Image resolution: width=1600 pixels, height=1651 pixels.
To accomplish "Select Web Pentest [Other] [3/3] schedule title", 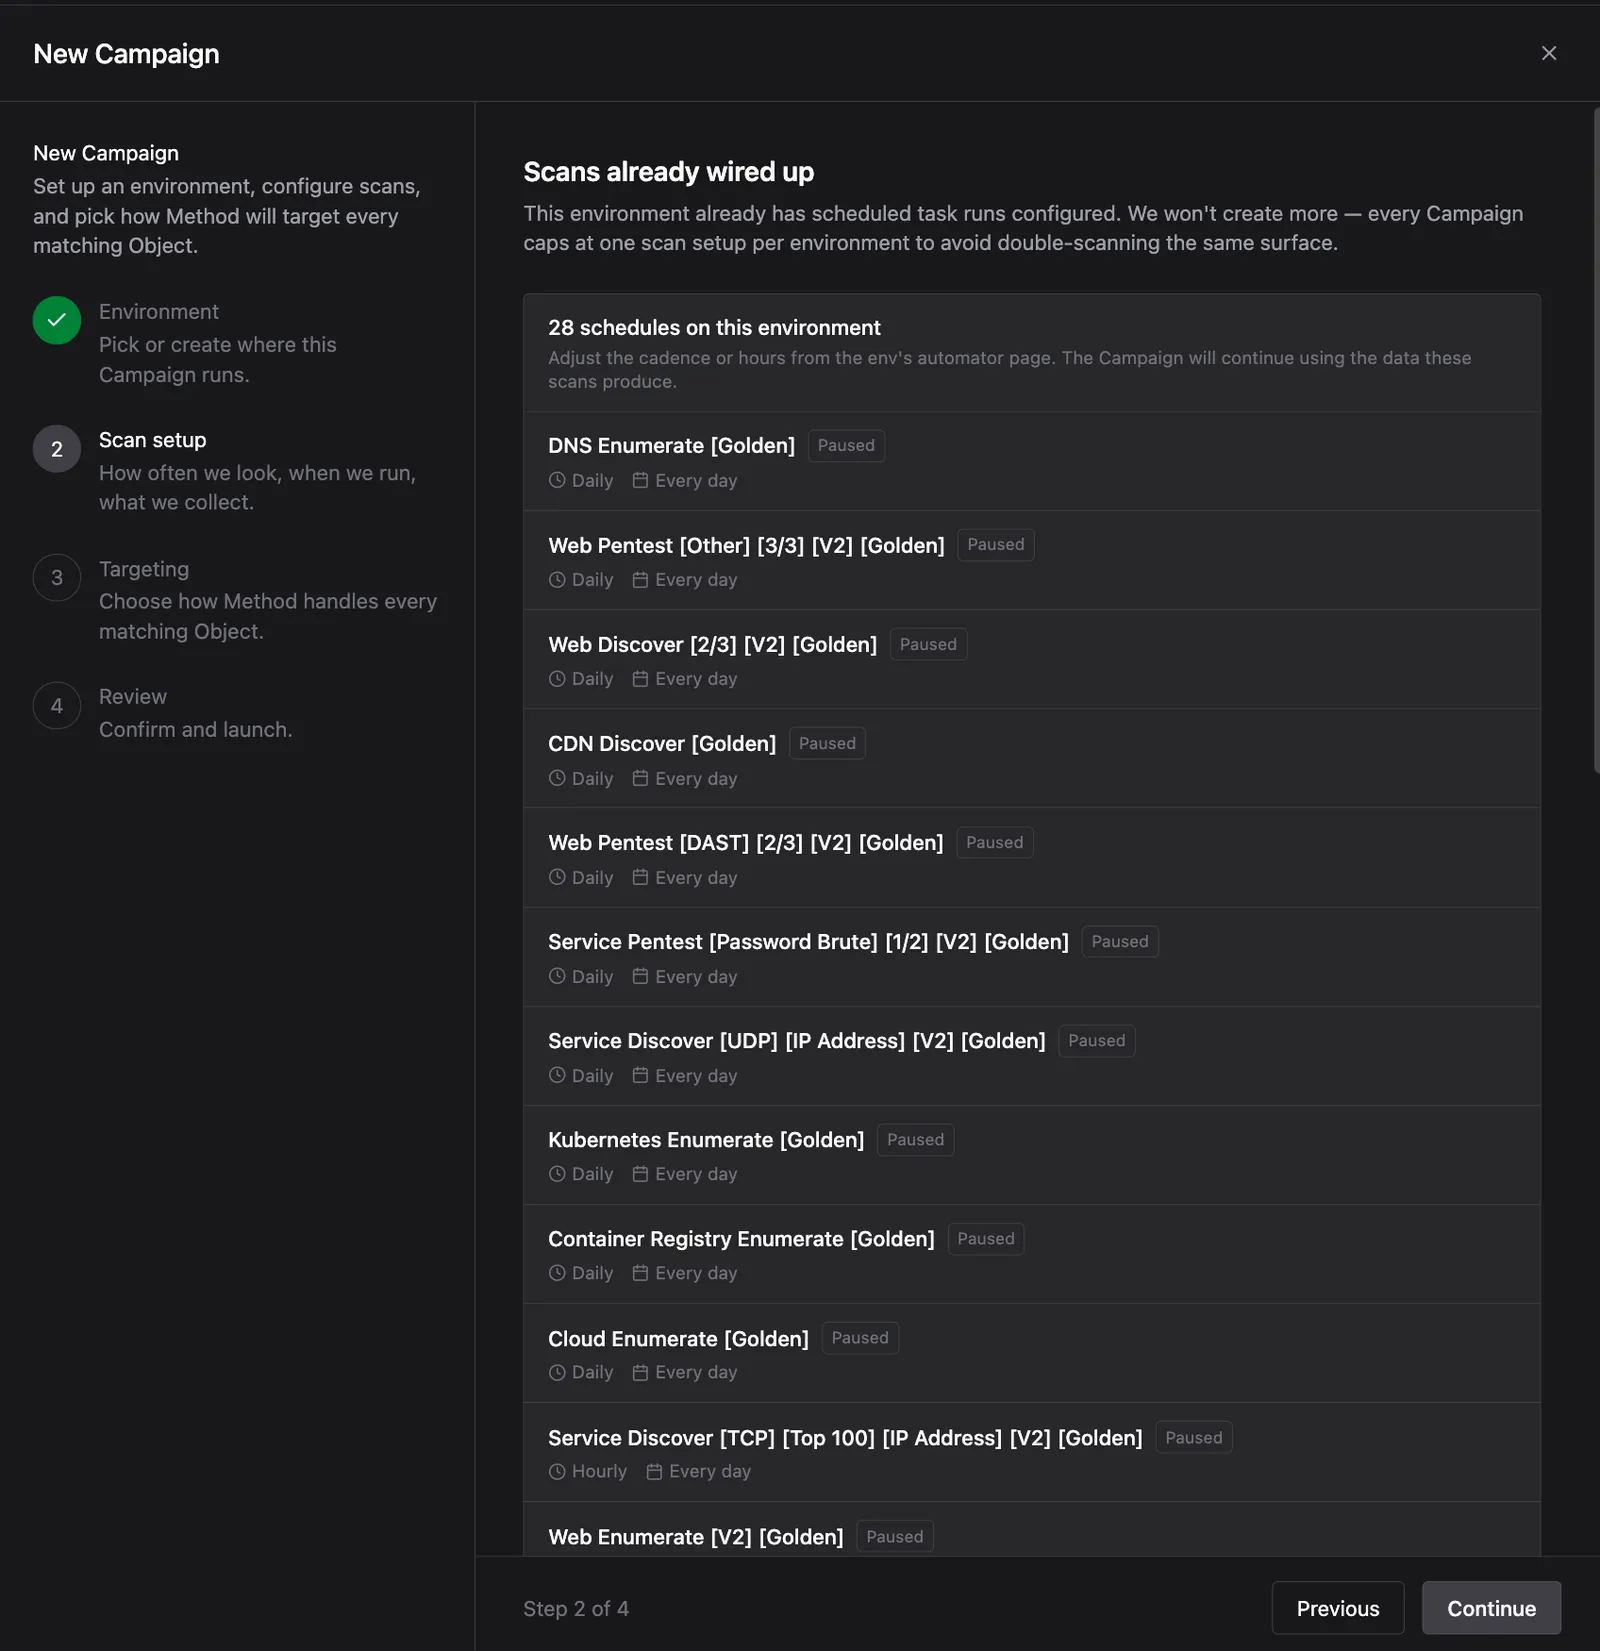I will 746,545.
